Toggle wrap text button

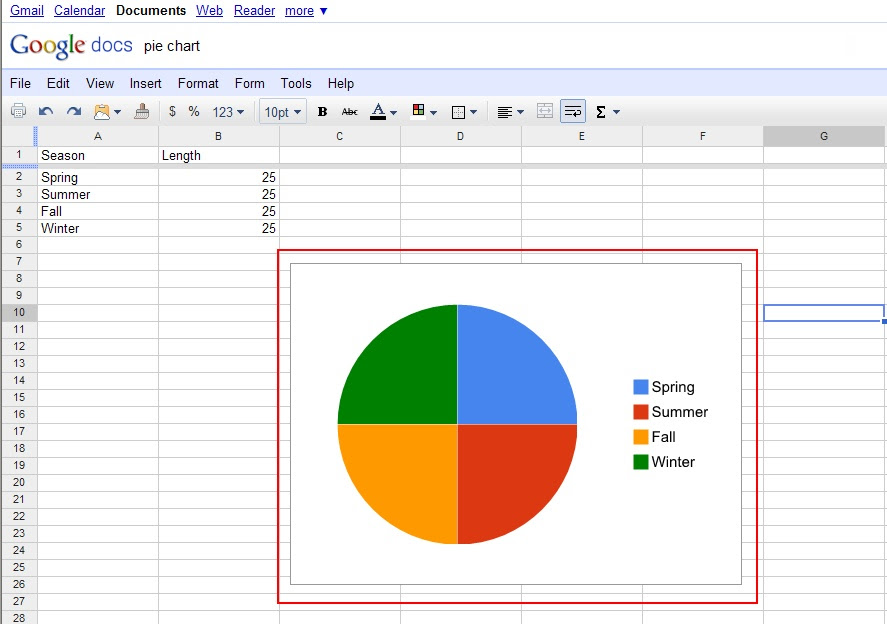pos(573,112)
